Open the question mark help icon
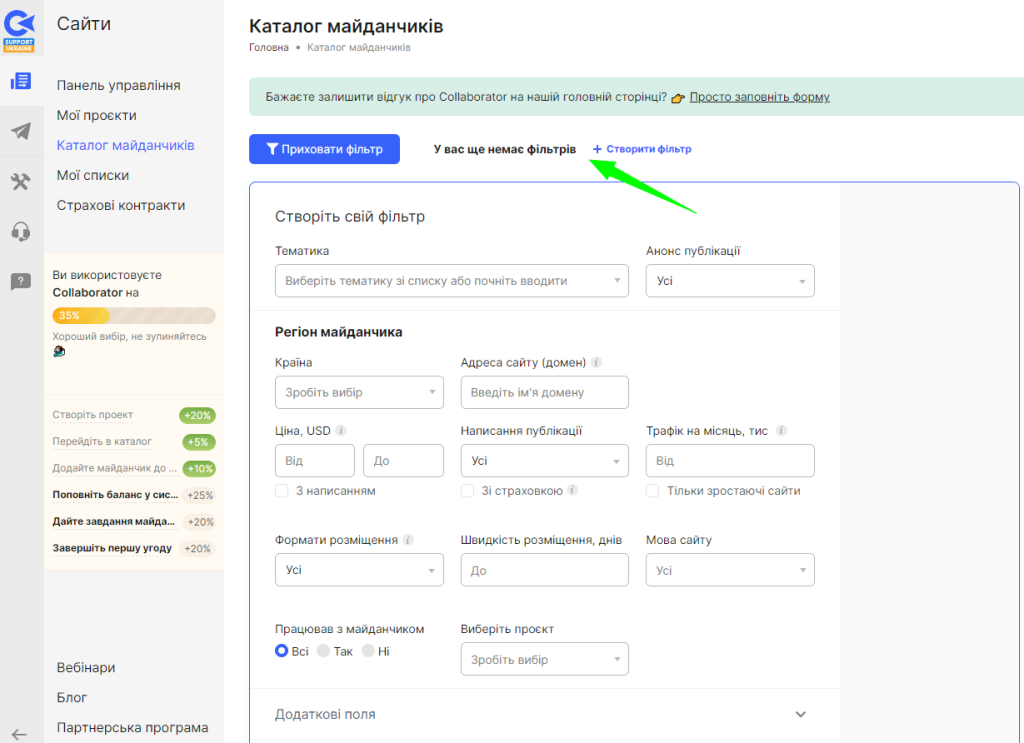Screen dimensions: 1024x743 click(x=21, y=282)
